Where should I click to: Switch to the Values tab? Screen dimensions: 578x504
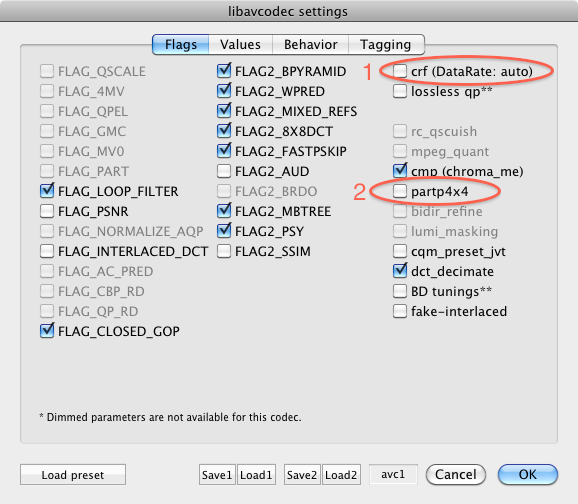pyautogui.click(x=240, y=45)
